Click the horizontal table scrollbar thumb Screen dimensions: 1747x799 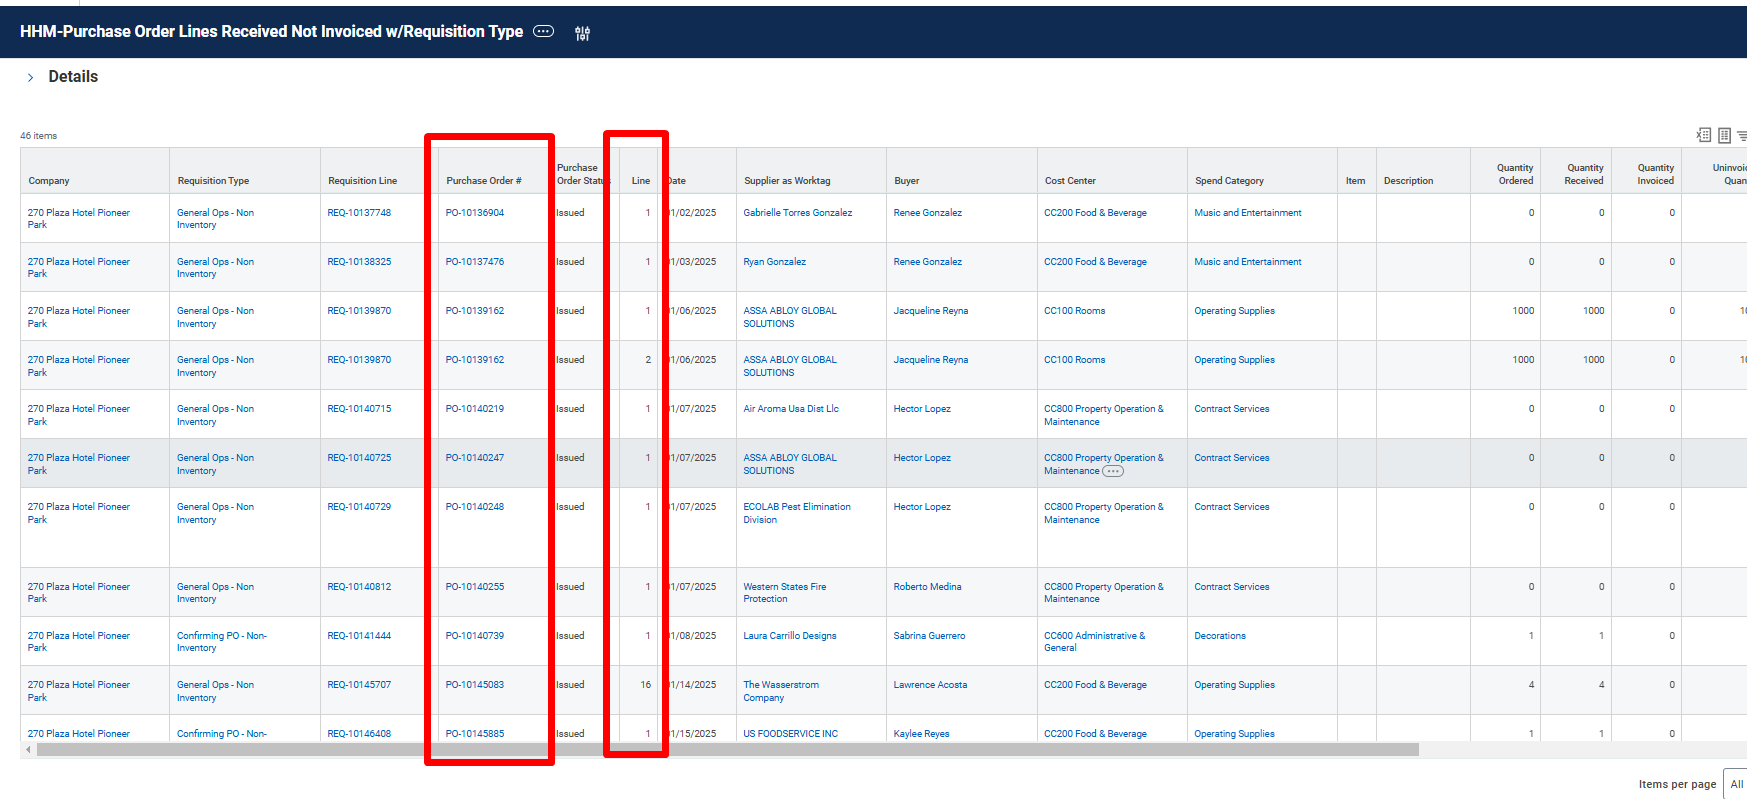[x=728, y=749]
